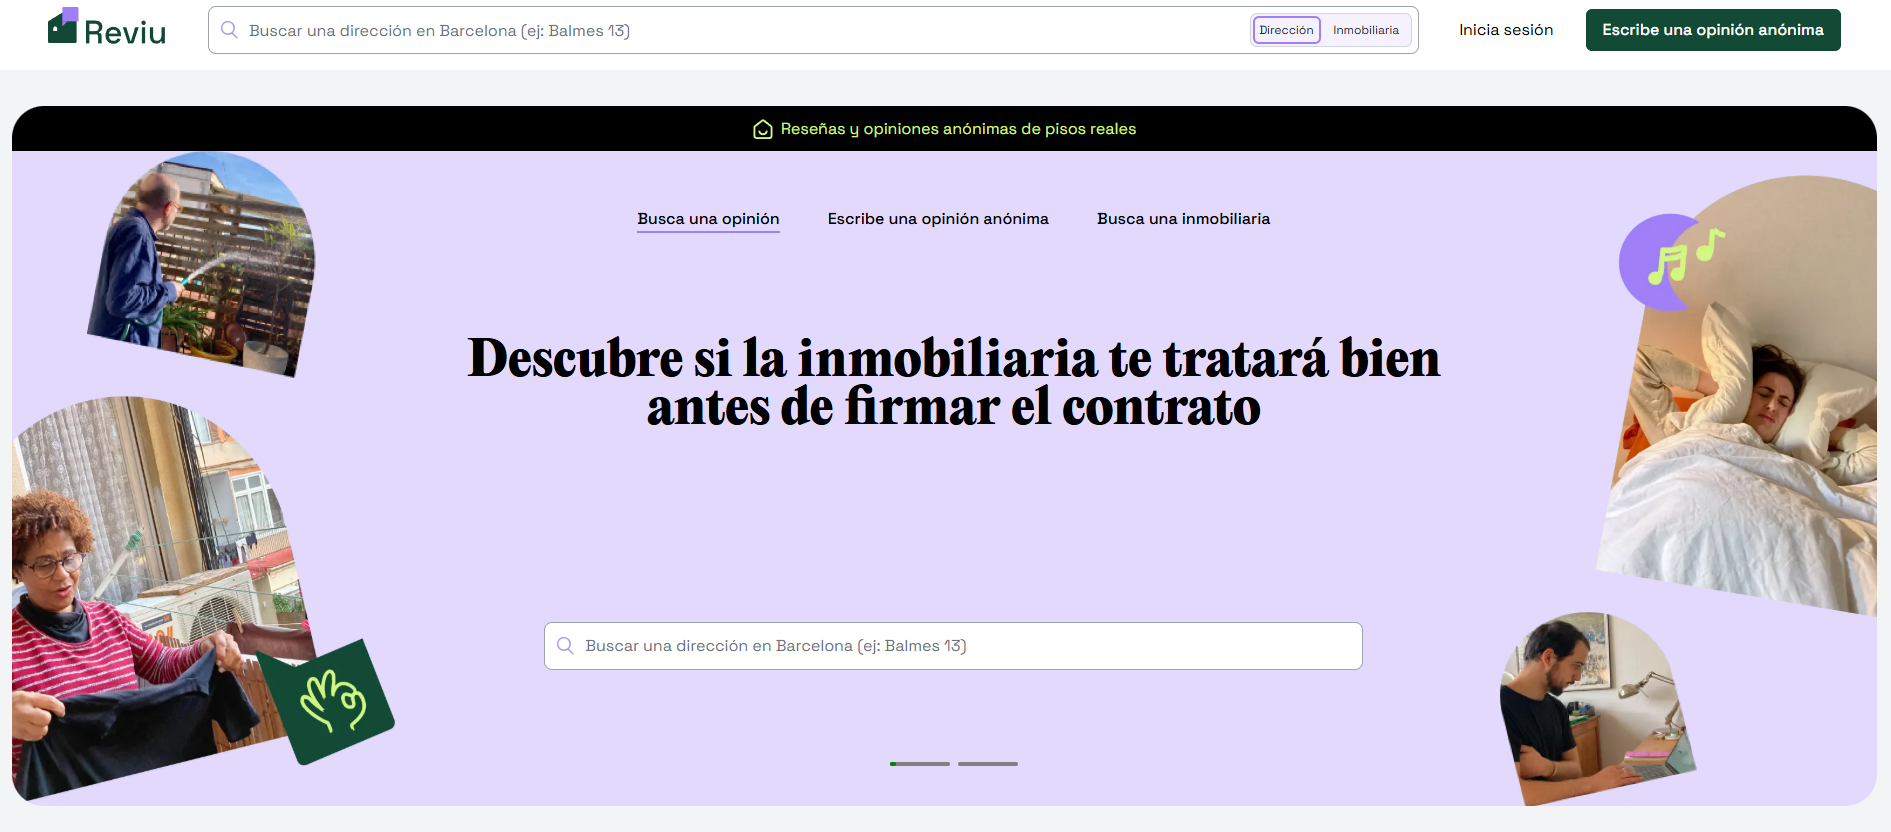1891x832 pixels.
Task: Click the green hand badge icon
Action: 327,702
